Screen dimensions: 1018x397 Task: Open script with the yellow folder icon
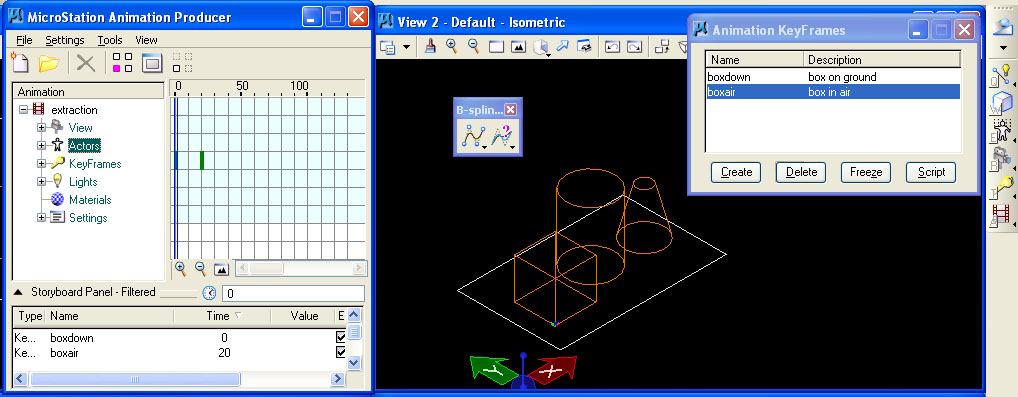tap(49, 63)
